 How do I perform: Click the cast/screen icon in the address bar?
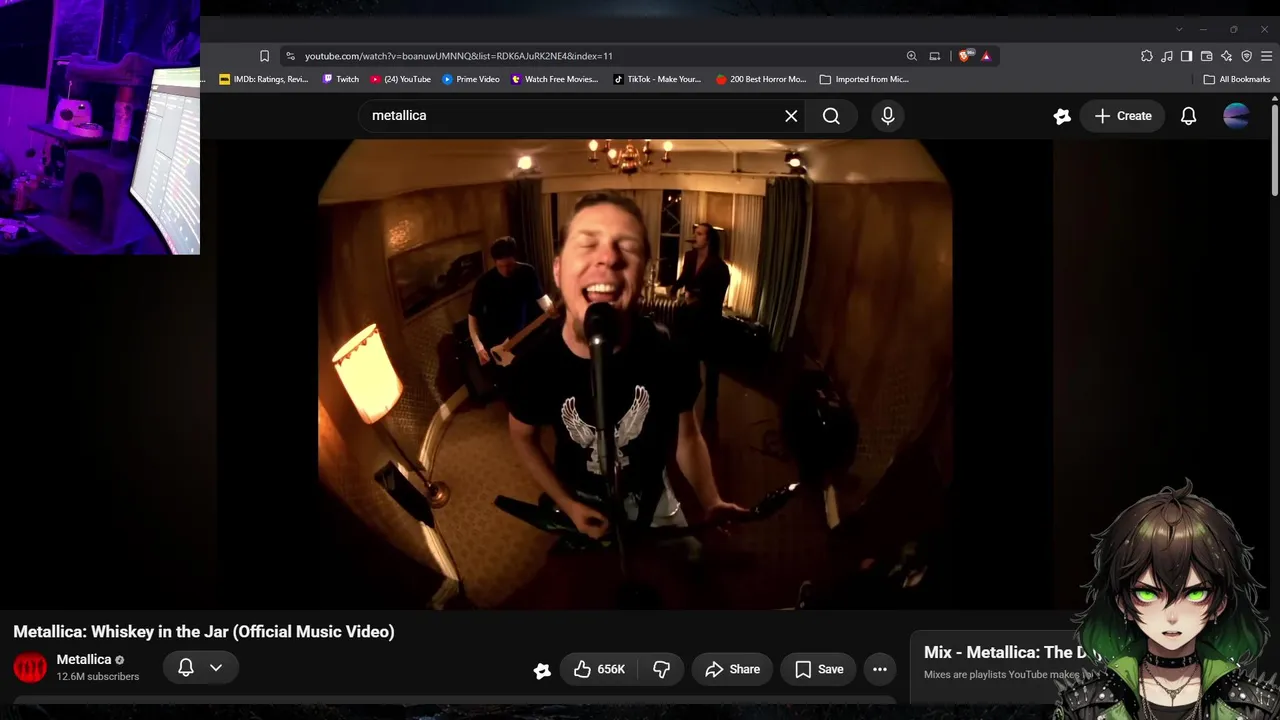pyautogui.click(x=935, y=56)
